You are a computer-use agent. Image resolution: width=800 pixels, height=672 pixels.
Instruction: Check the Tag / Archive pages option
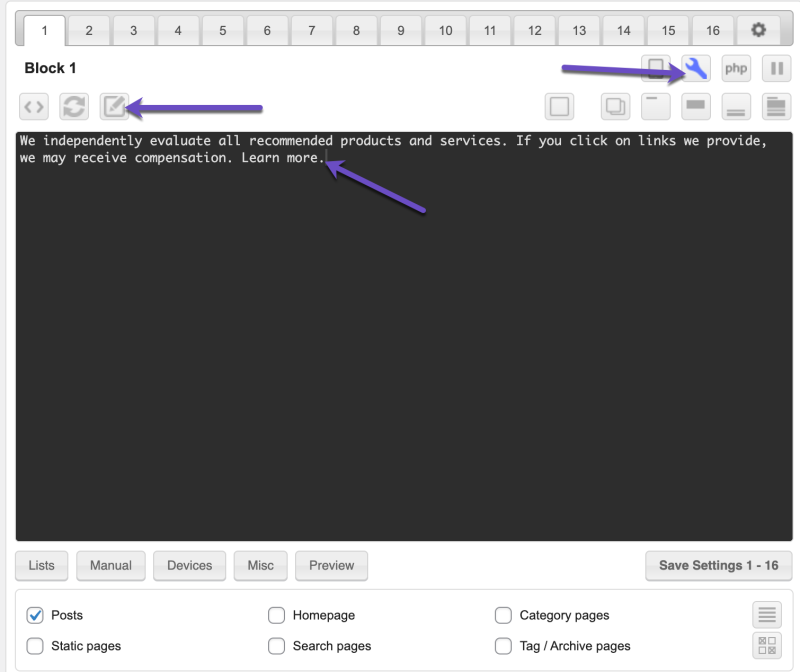(504, 646)
